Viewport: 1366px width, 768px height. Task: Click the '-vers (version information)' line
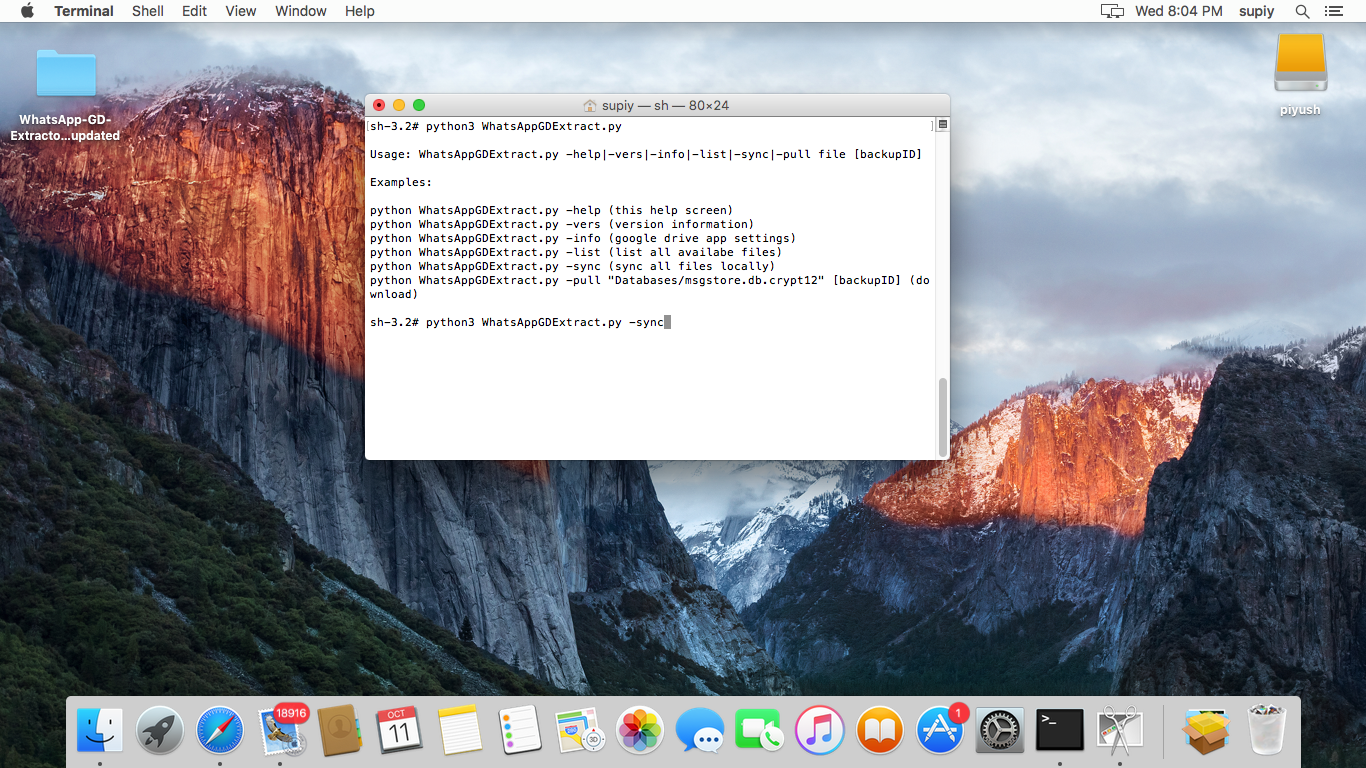[x=562, y=225]
